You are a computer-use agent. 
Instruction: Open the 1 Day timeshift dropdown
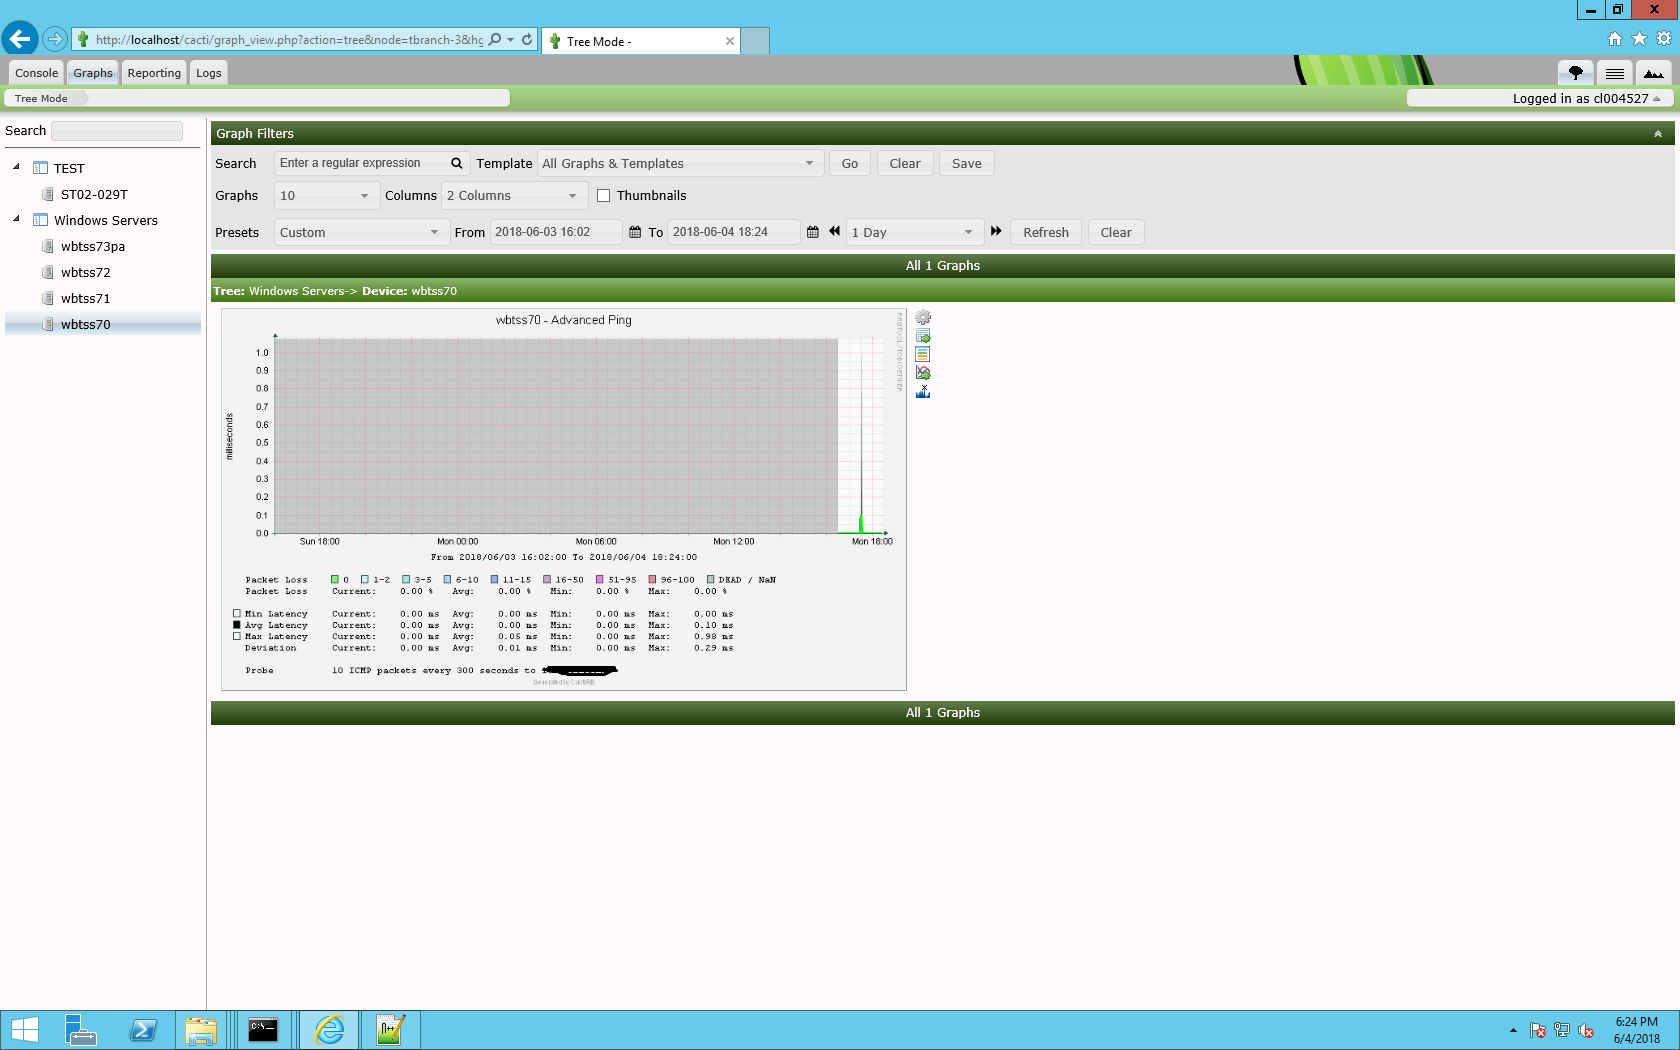click(914, 232)
